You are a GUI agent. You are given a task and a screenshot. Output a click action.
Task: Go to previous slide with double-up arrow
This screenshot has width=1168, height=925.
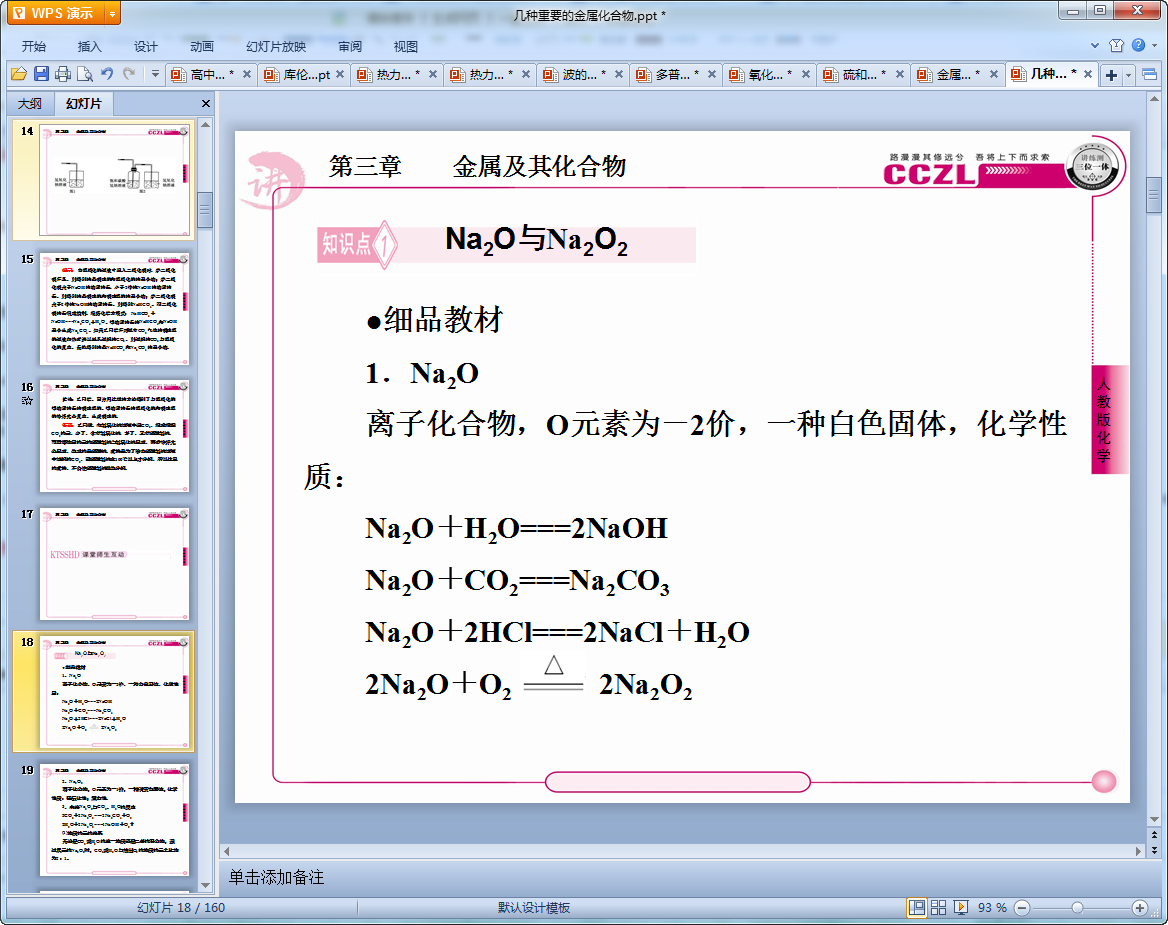[x=1155, y=835]
